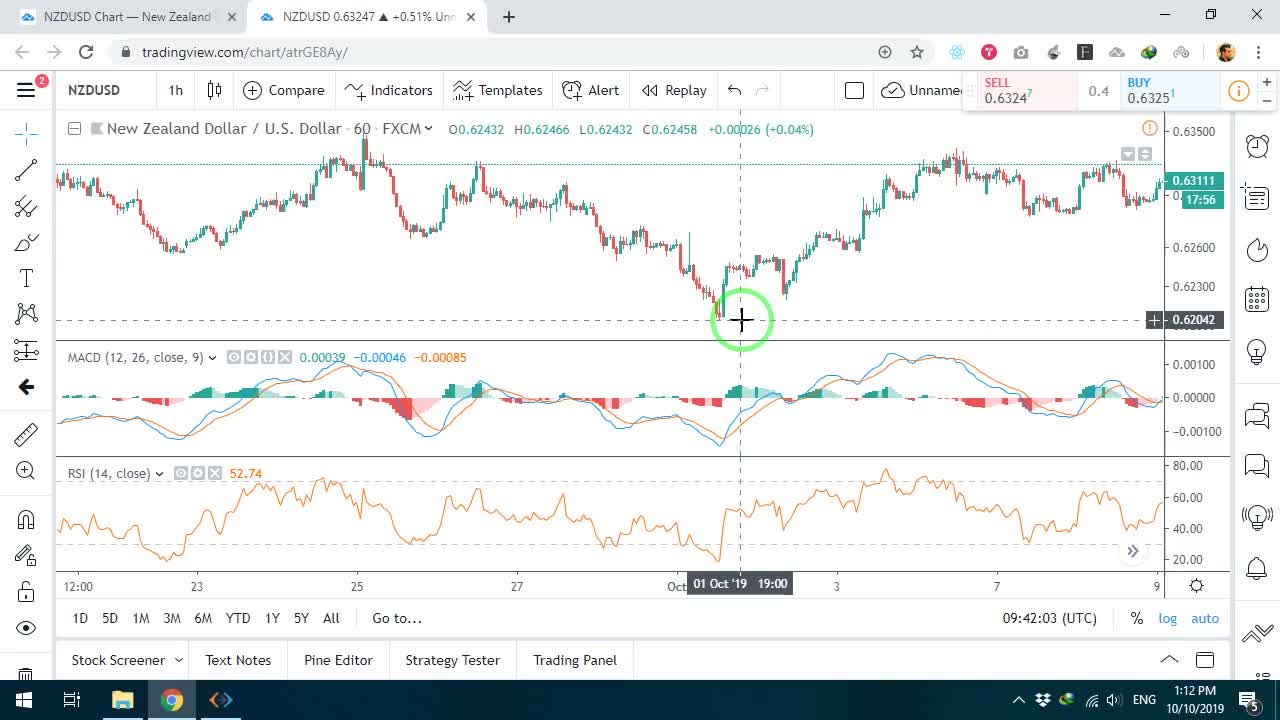Screen dimensions: 1280x720
Task: Open the ideas stream panel
Action: coord(1257,517)
